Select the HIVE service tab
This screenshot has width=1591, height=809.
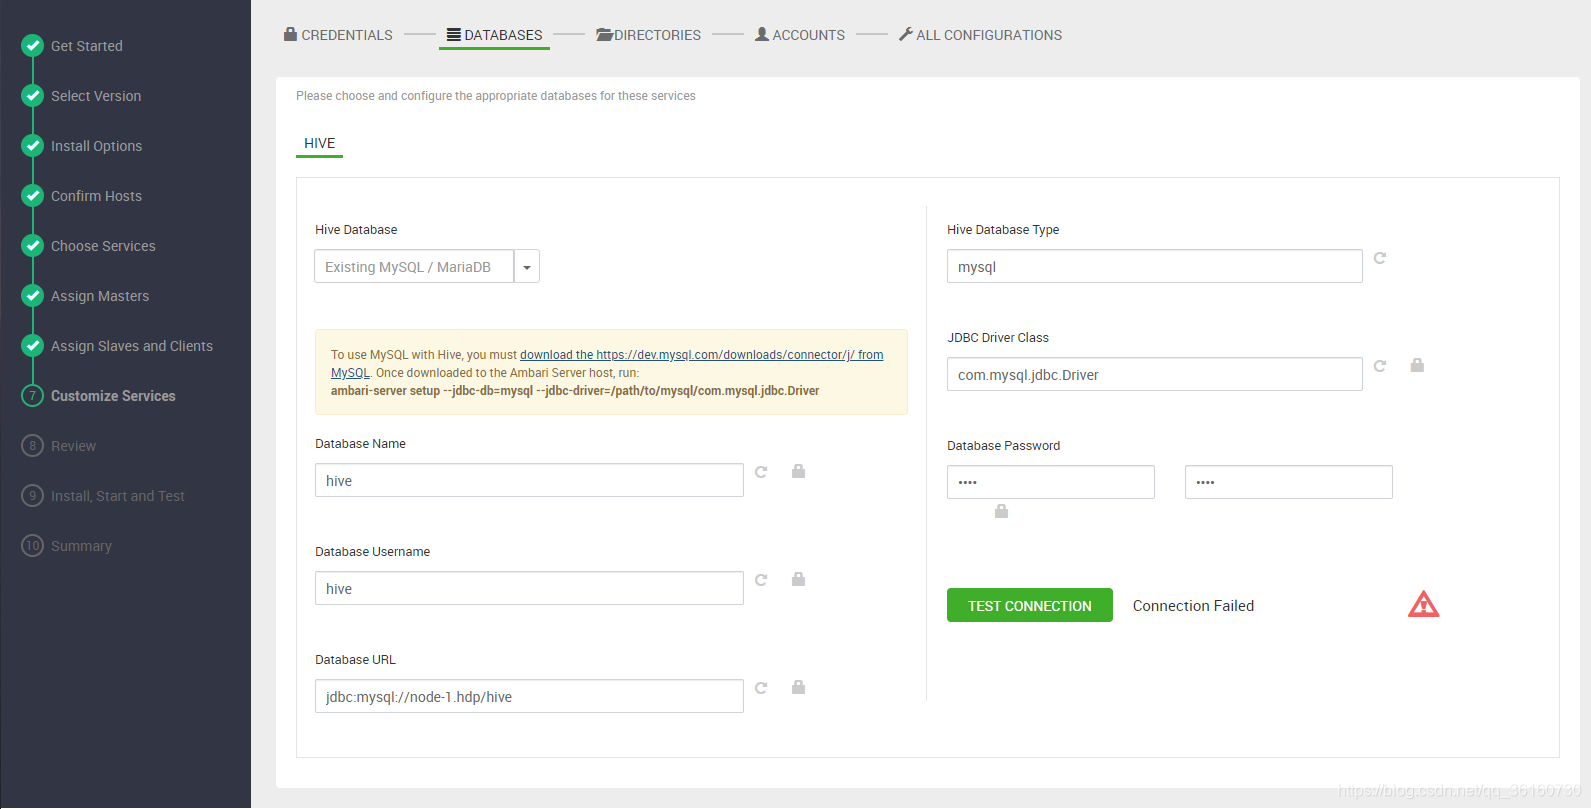coord(320,143)
